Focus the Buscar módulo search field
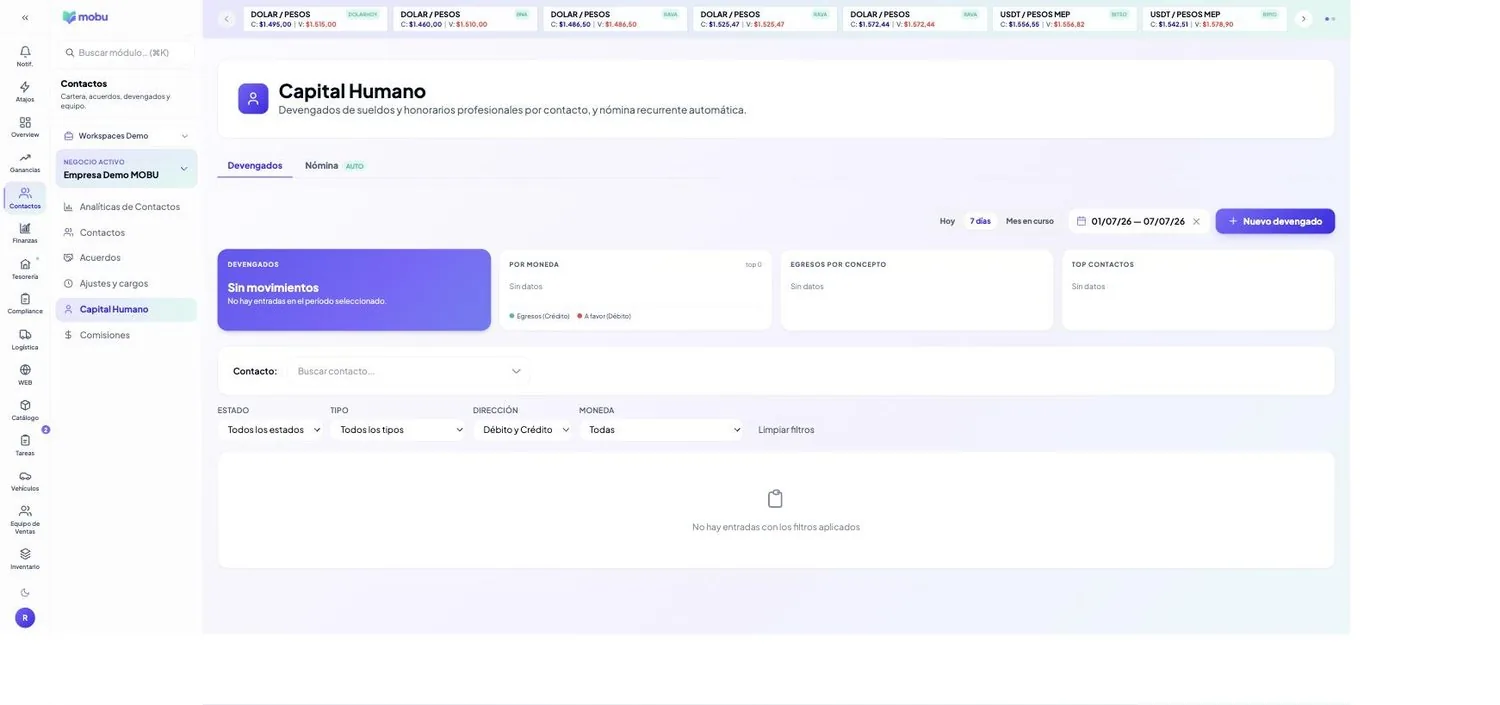 click(x=126, y=52)
